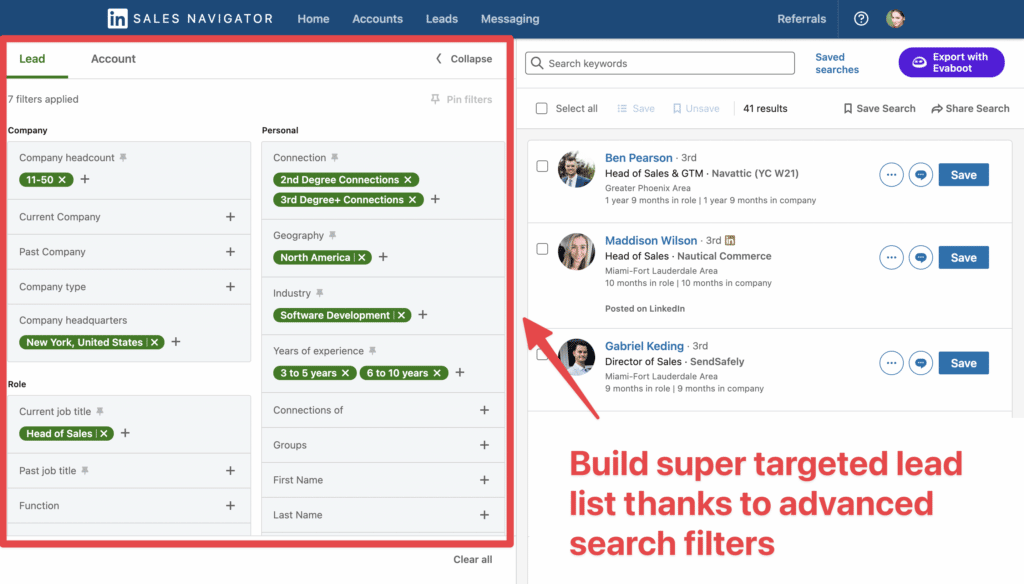Image resolution: width=1024 pixels, height=584 pixels.
Task: Add another industry filter value
Action: click(423, 315)
